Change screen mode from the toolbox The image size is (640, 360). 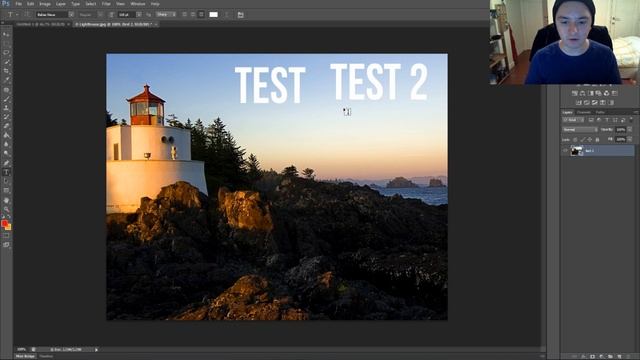[6, 245]
